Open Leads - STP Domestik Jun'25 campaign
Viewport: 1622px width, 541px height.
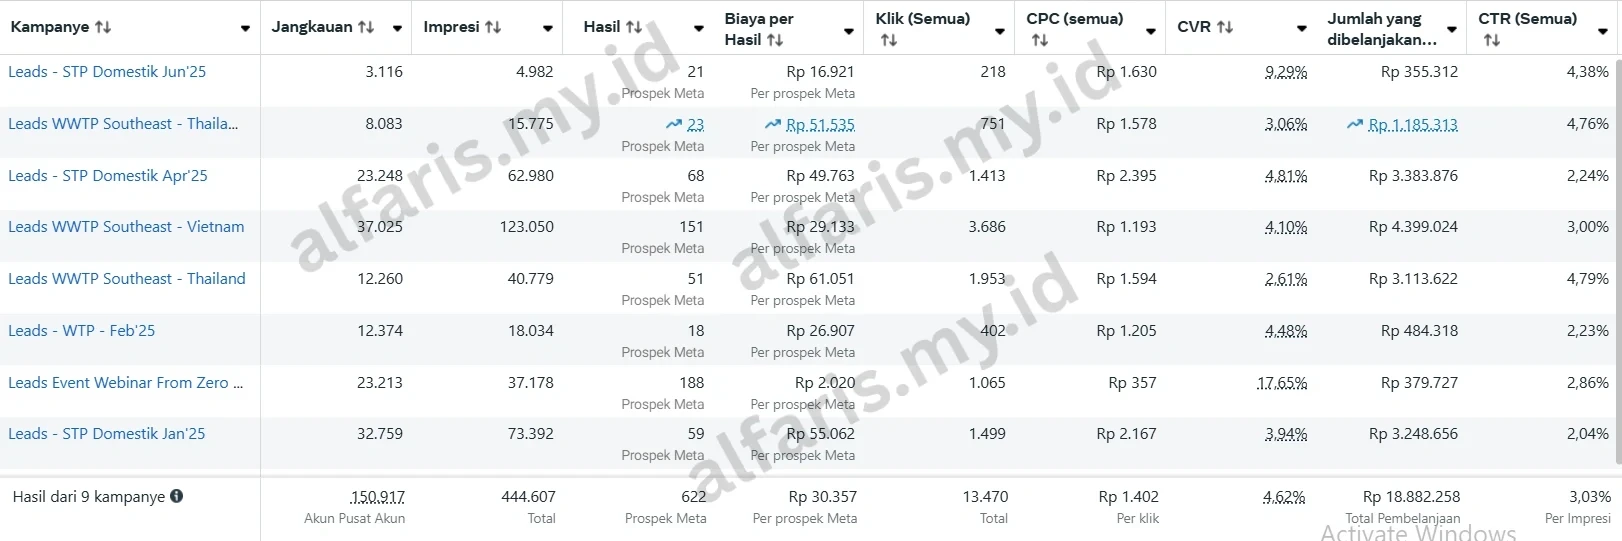pyautogui.click(x=107, y=72)
